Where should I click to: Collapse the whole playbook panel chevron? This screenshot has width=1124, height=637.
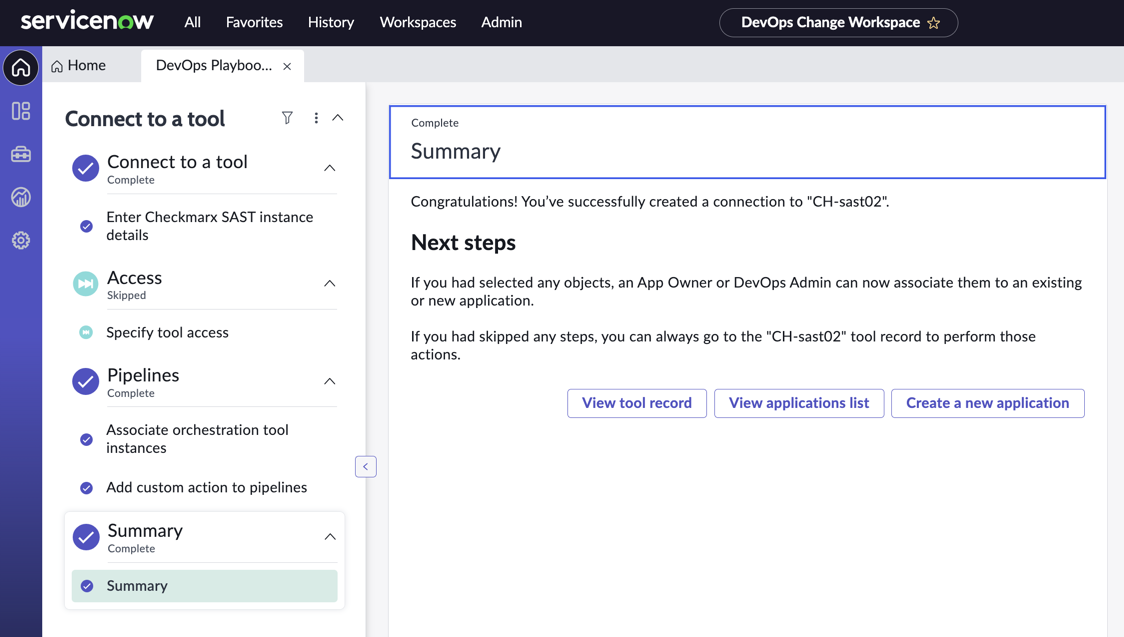pos(338,118)
